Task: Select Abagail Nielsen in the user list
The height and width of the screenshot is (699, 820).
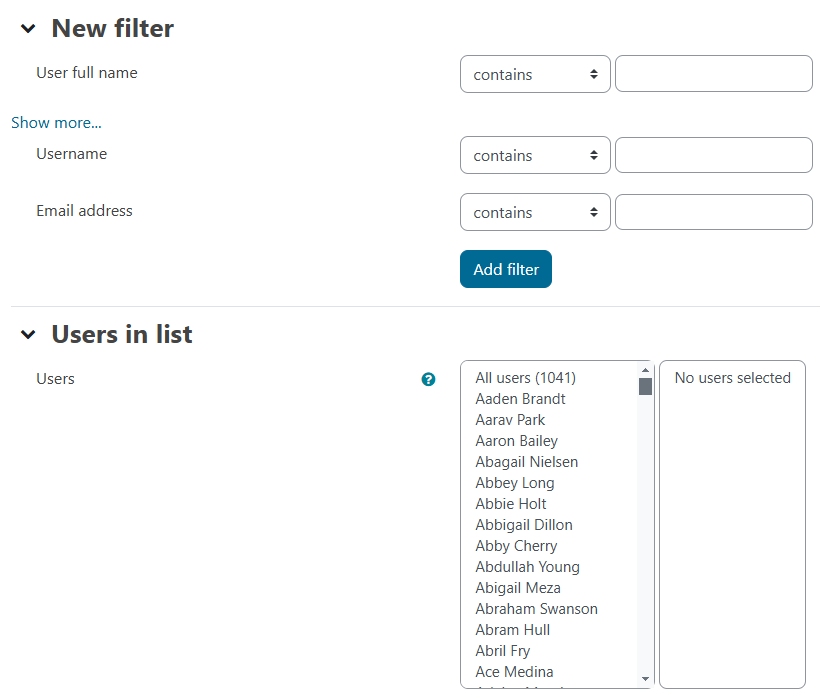Action: [527, 462]
